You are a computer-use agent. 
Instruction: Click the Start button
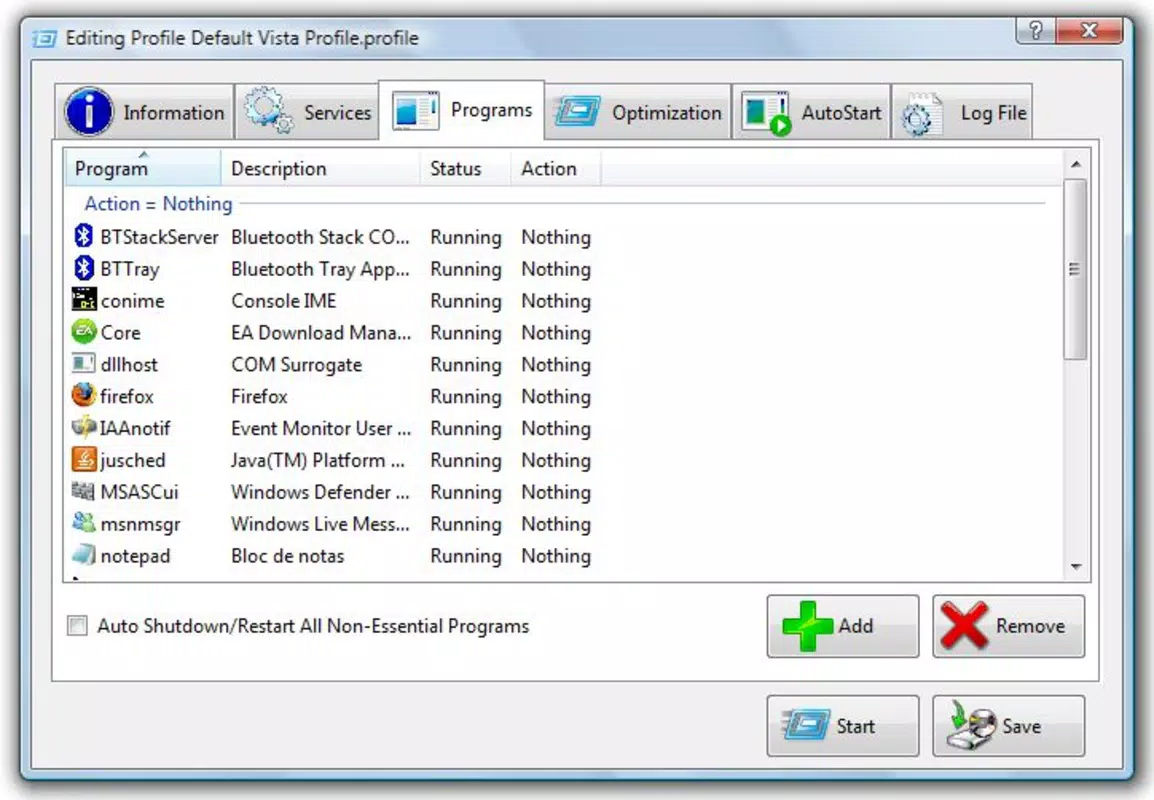tap(843, 726)
